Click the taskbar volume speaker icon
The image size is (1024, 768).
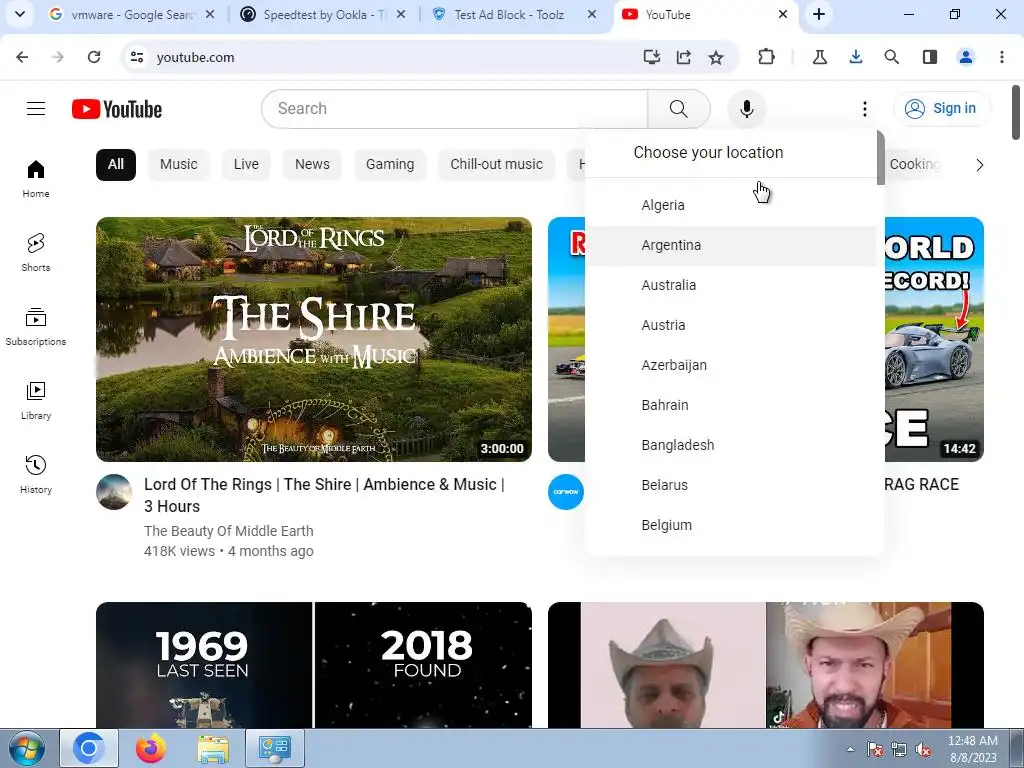click(923, 750)
